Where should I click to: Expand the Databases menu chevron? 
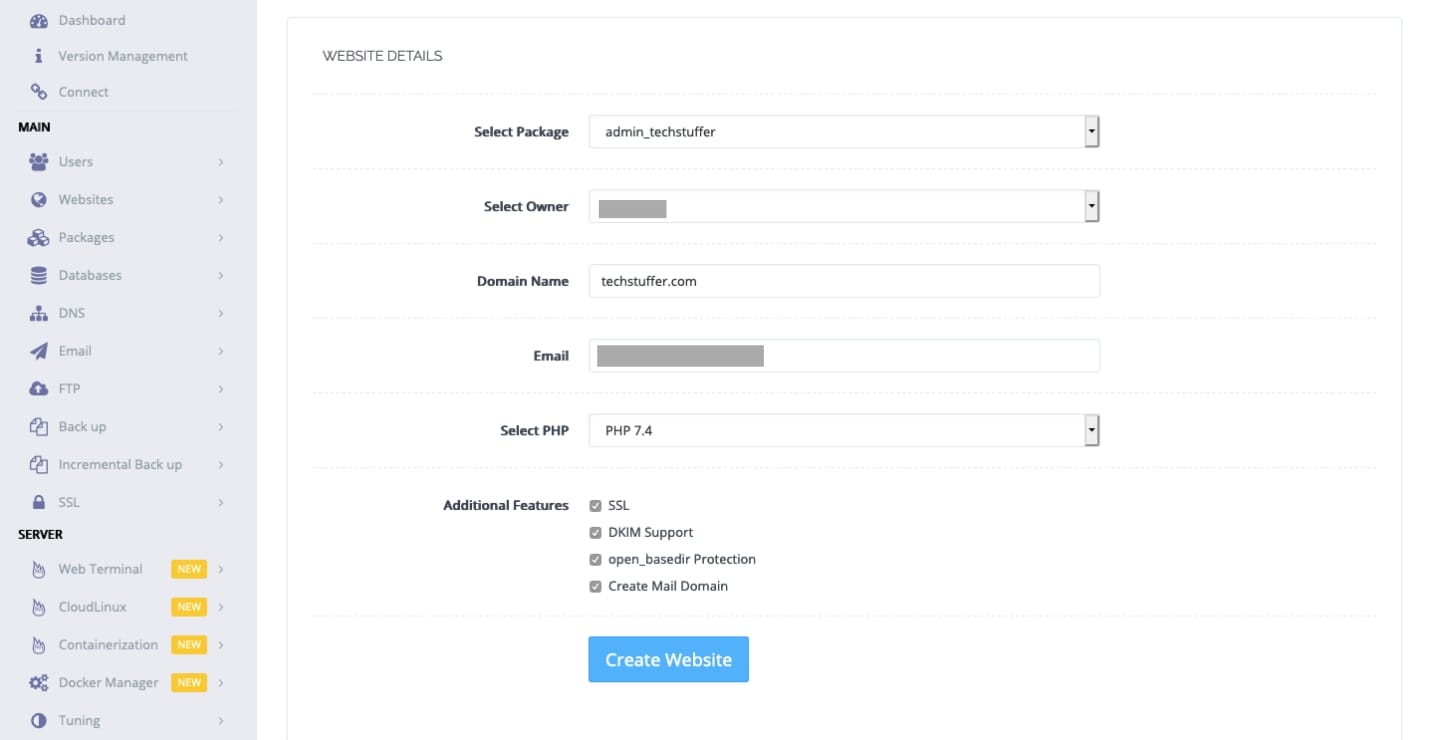click(220, 275)
